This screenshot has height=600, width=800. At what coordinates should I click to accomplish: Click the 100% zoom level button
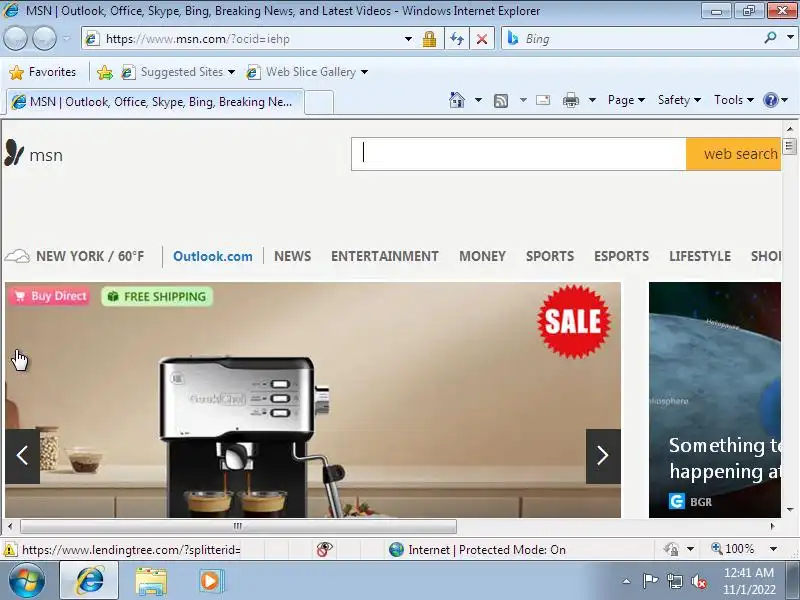[733, 549]
